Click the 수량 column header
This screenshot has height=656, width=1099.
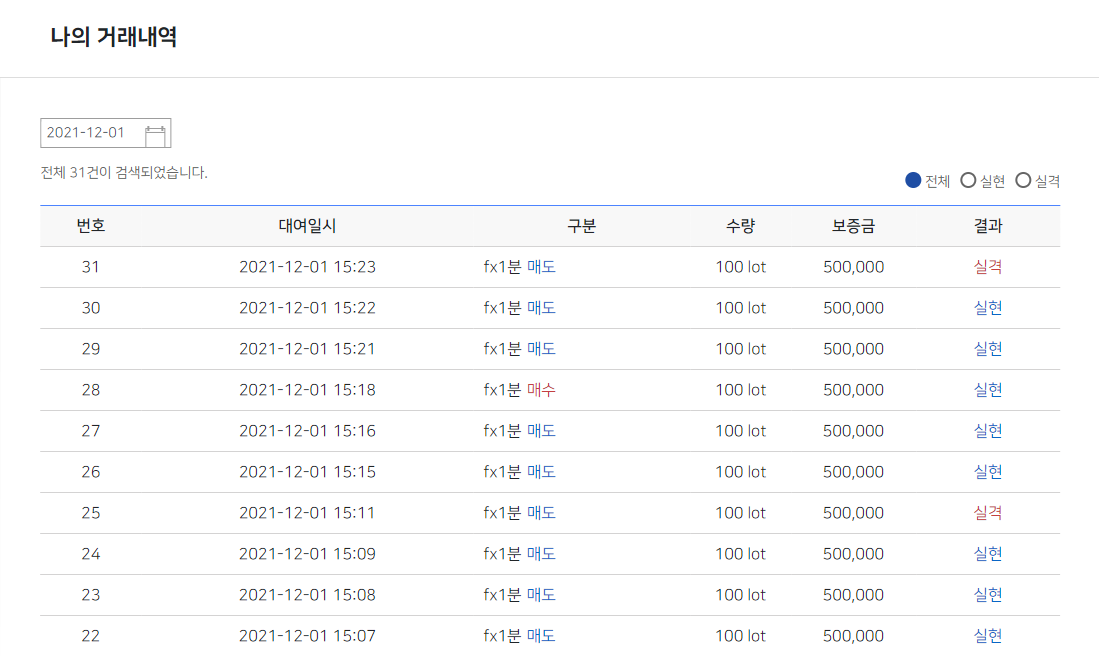click(x=740, y=226)
